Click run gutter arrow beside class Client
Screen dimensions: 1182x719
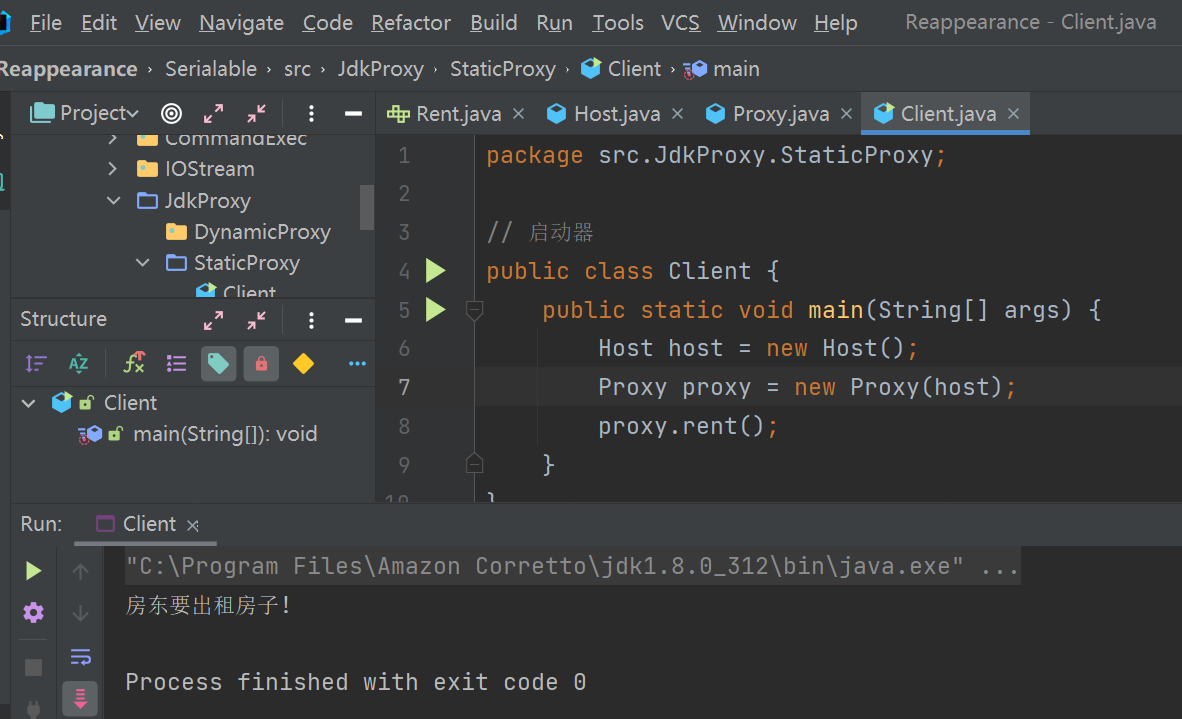pos(435,271)
